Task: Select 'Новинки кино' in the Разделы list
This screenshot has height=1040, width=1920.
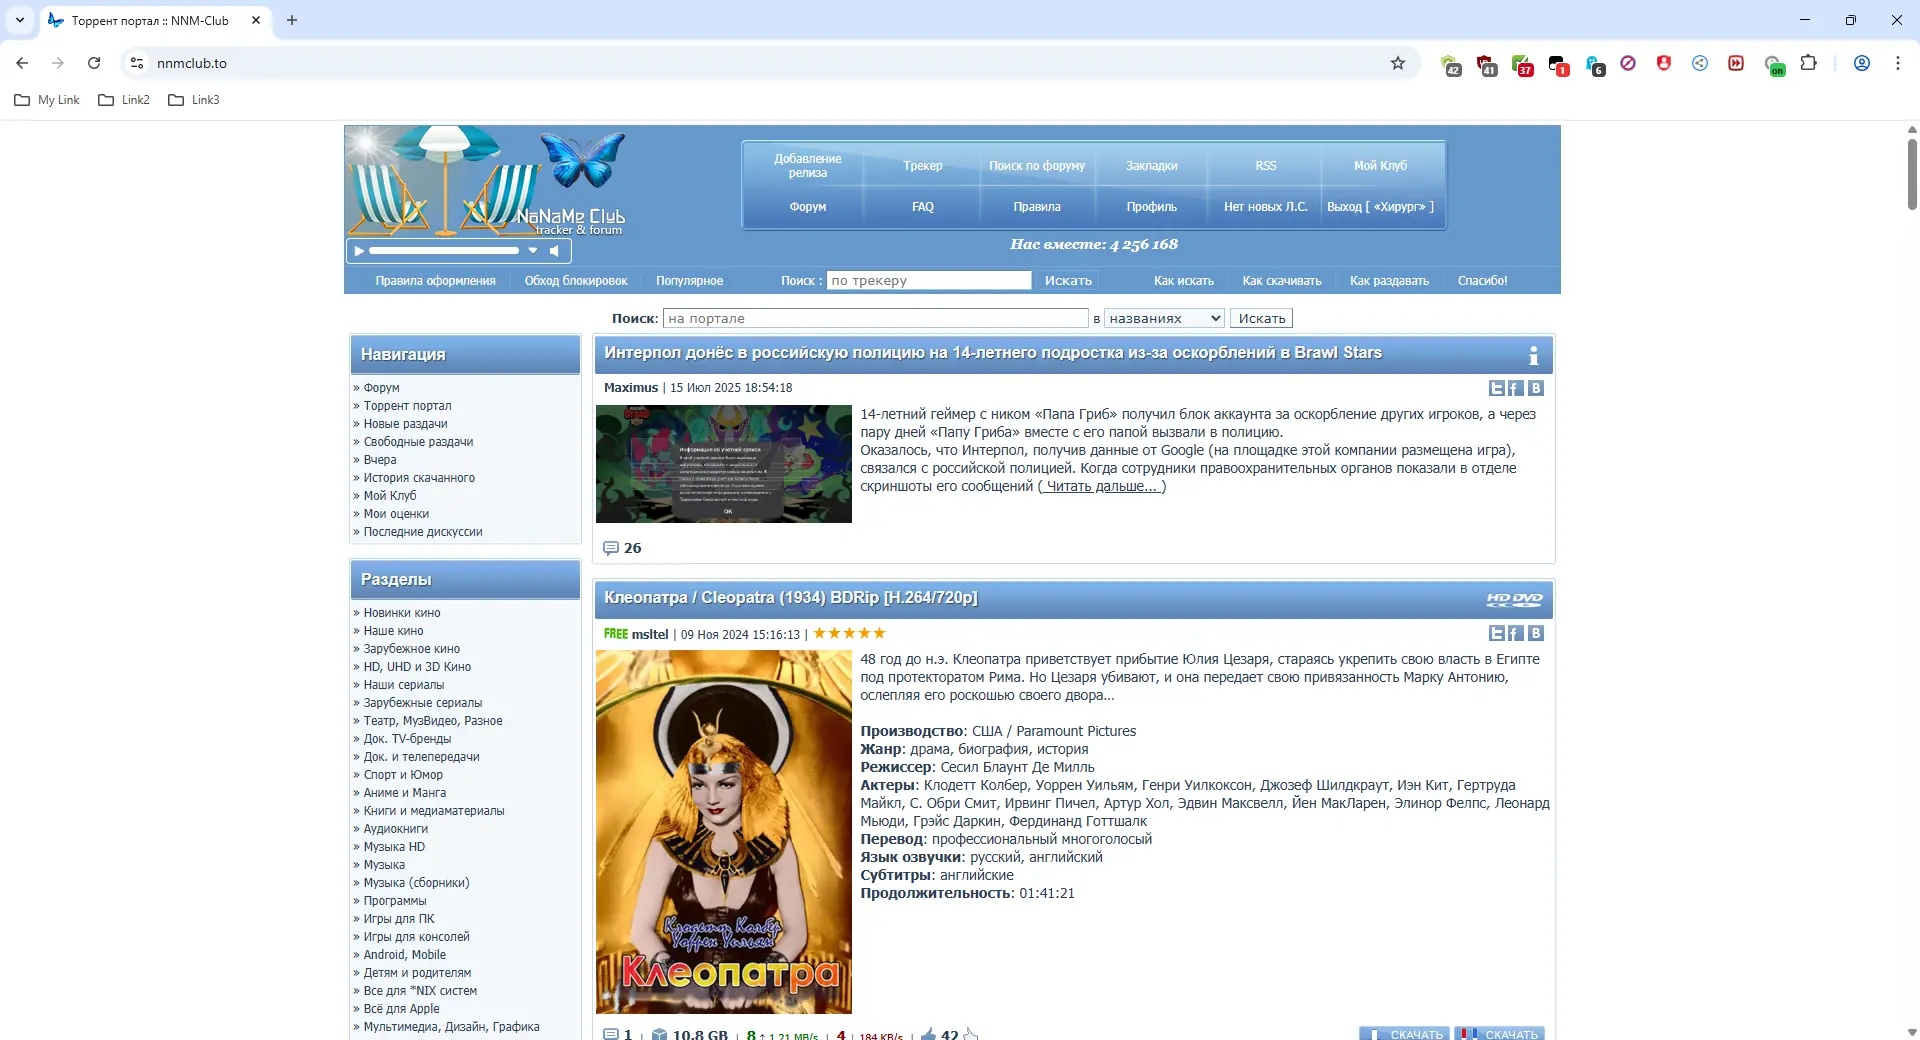Action: 402,613
